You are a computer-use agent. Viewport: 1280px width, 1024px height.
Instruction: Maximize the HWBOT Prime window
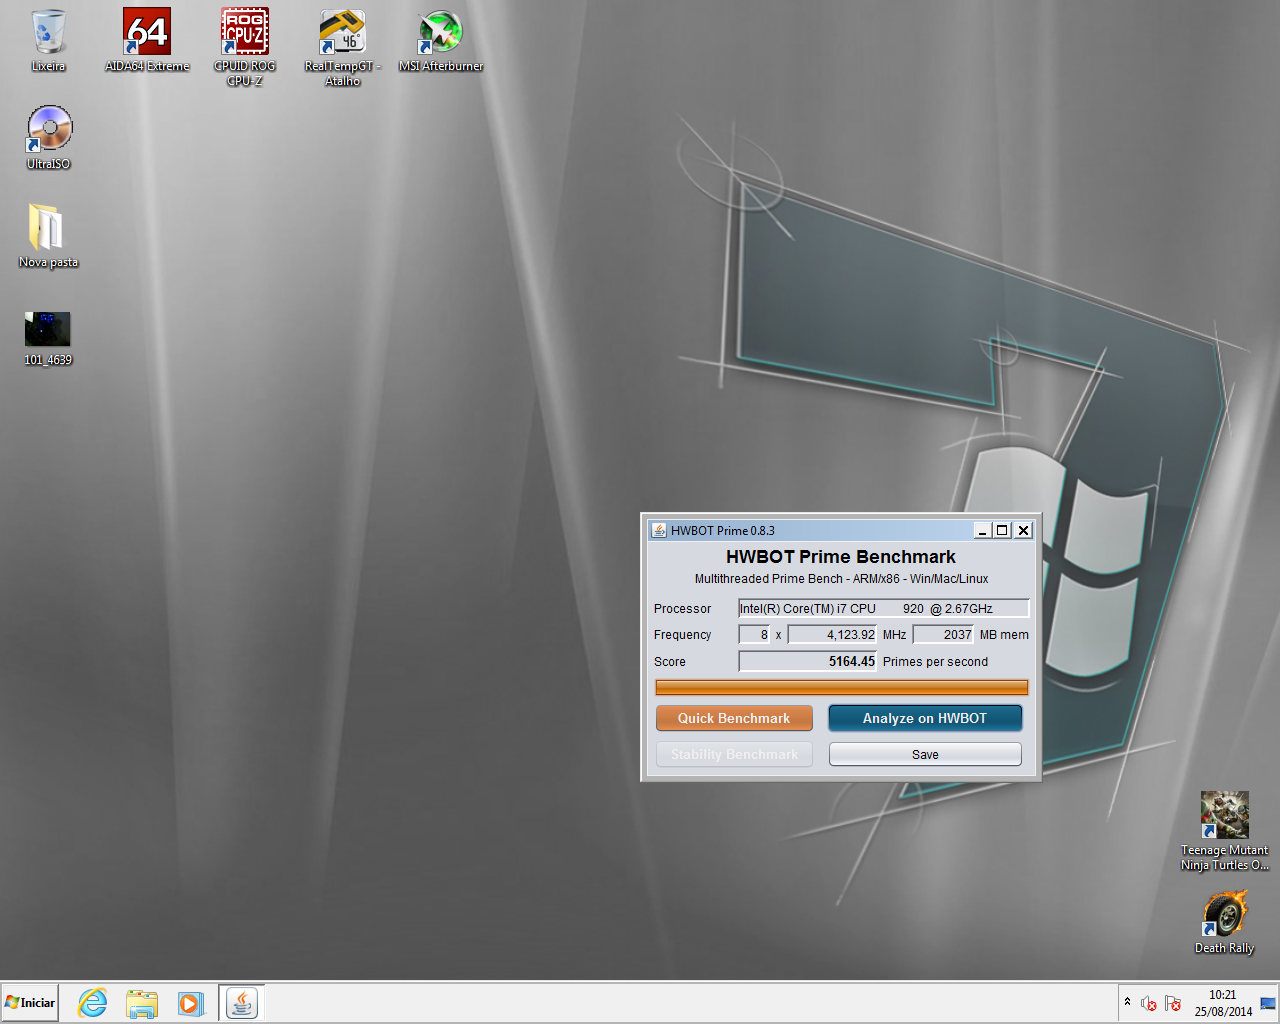(1002, 530)
